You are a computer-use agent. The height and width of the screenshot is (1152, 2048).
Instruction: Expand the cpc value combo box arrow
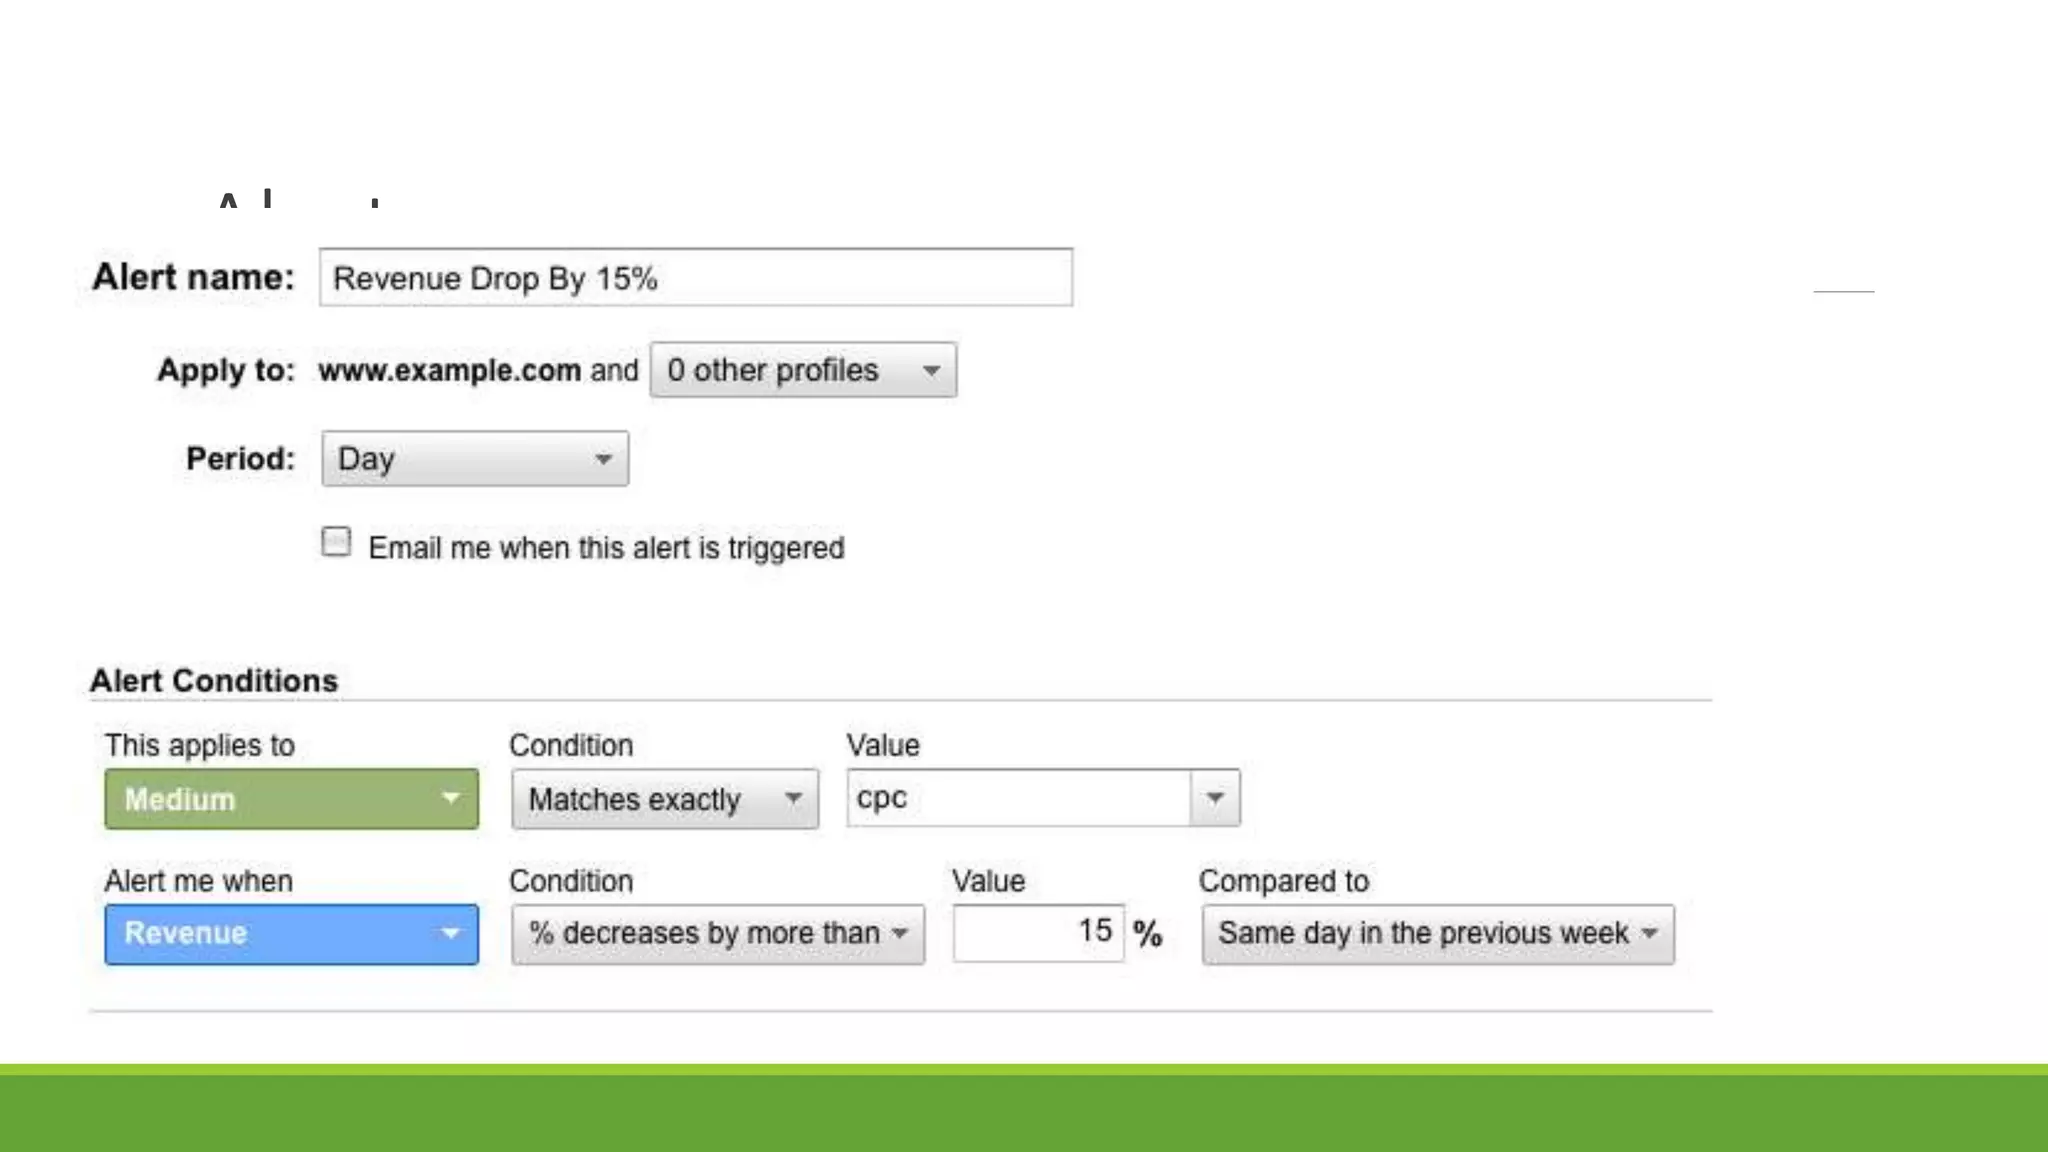[1215, 798]
